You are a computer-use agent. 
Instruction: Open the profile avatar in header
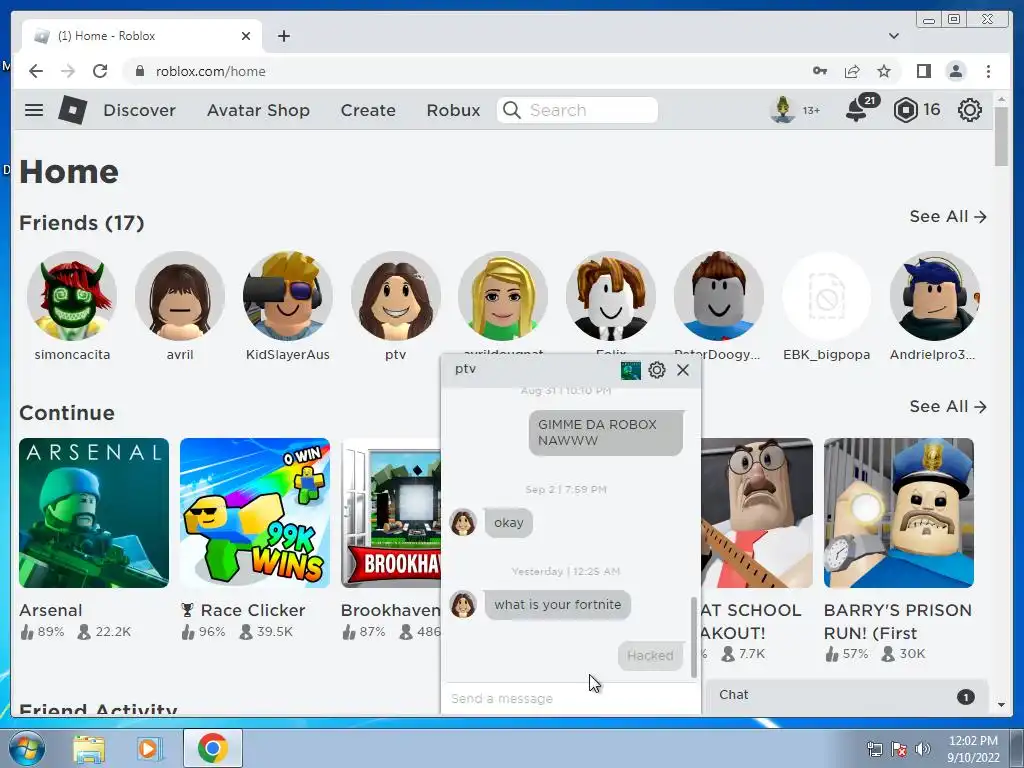point(782,110)
